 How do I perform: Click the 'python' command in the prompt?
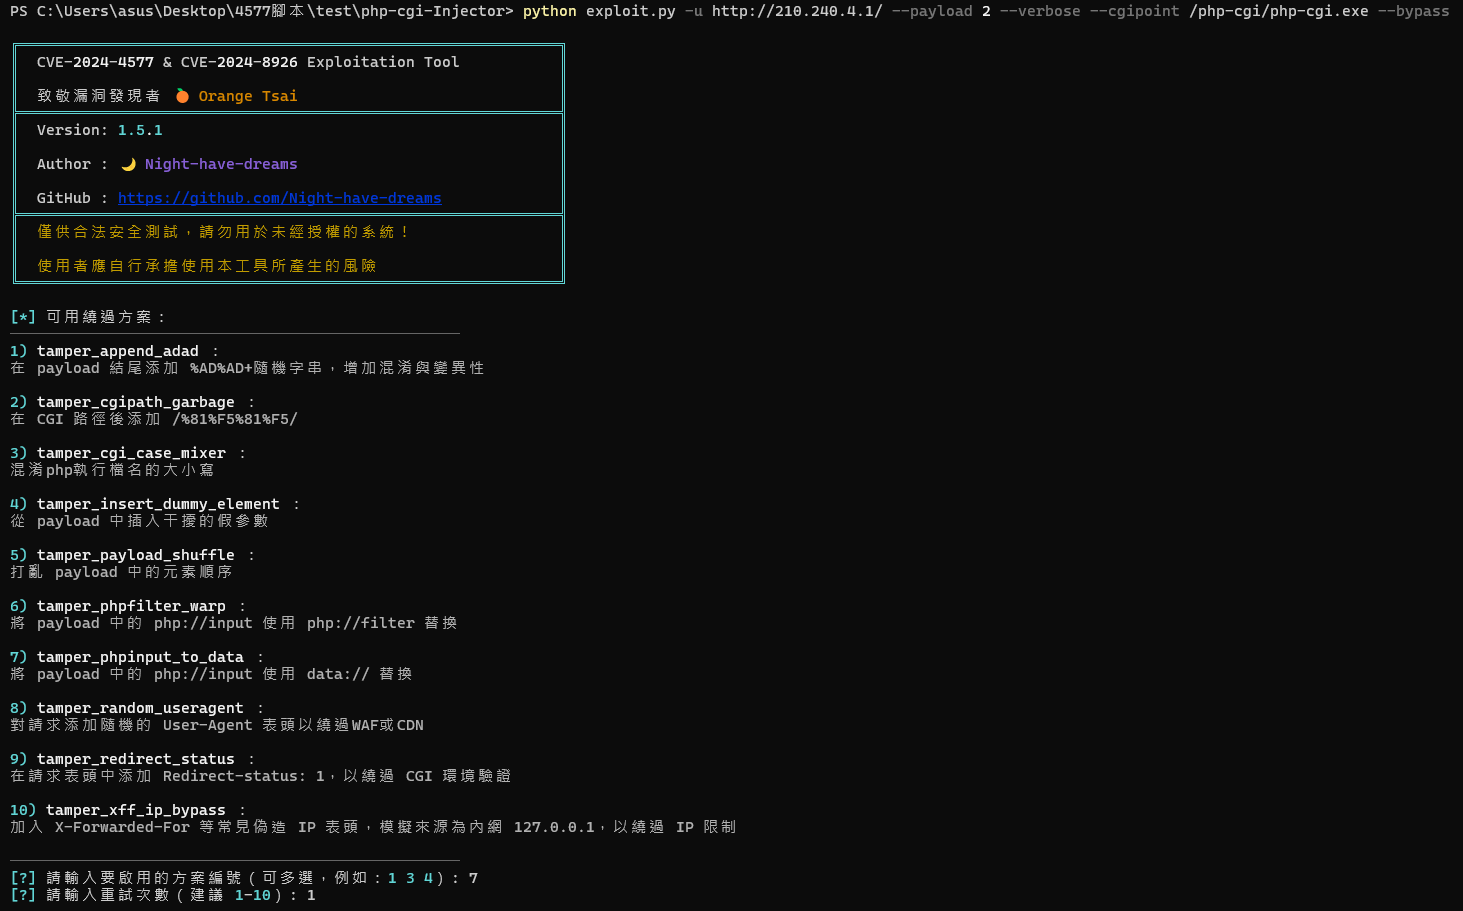point(550,11)
